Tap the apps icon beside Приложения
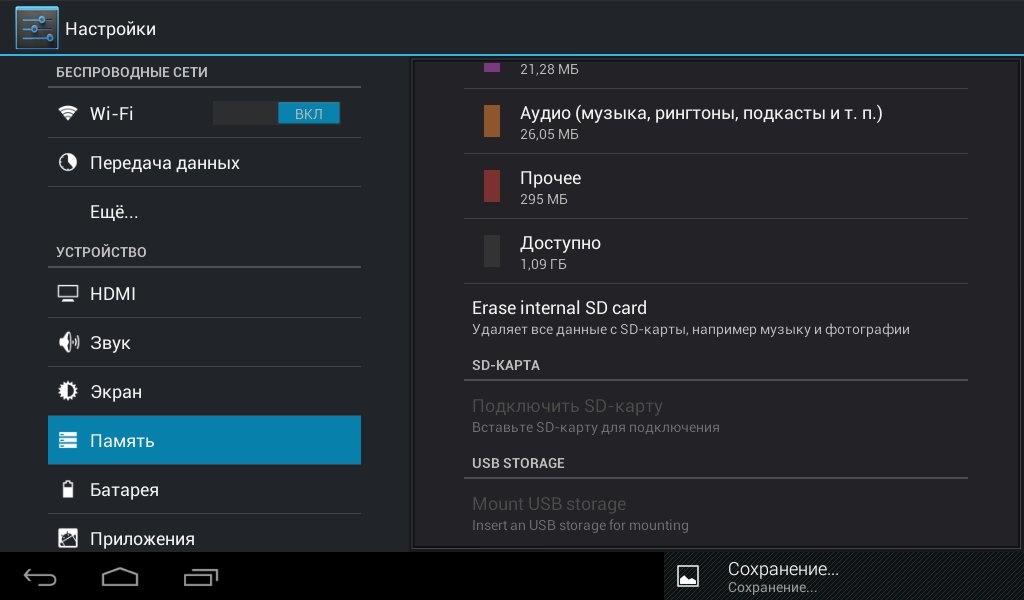The image size is (1024, 600). [68, 538]
